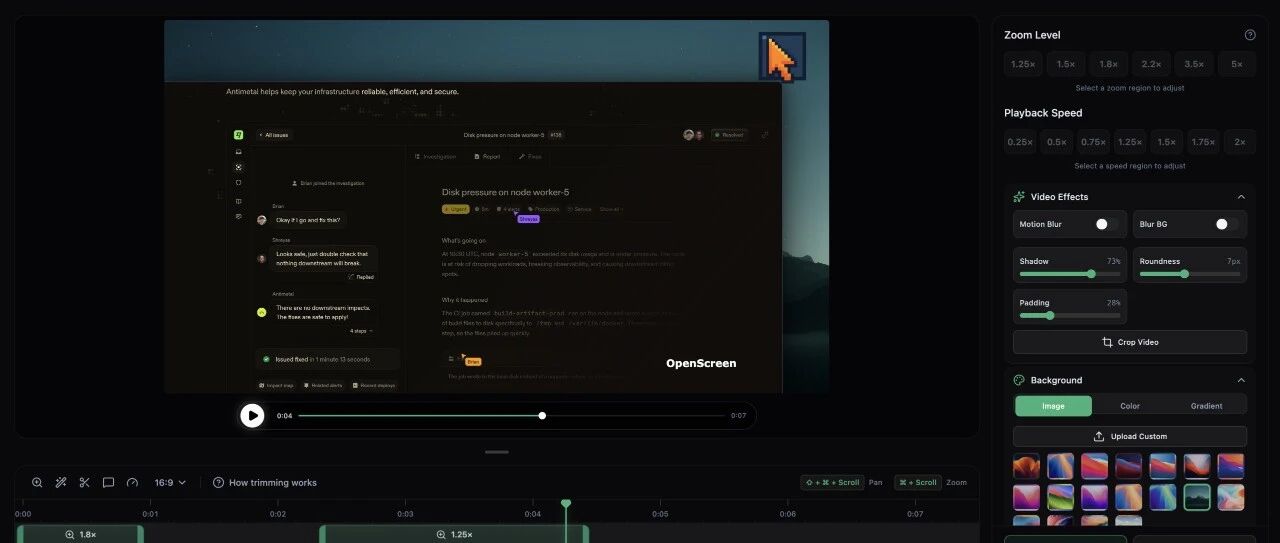1280x543 pixels.
Task: Click the 0:05 mark on timeline ruler
Action: click(660, 514)
